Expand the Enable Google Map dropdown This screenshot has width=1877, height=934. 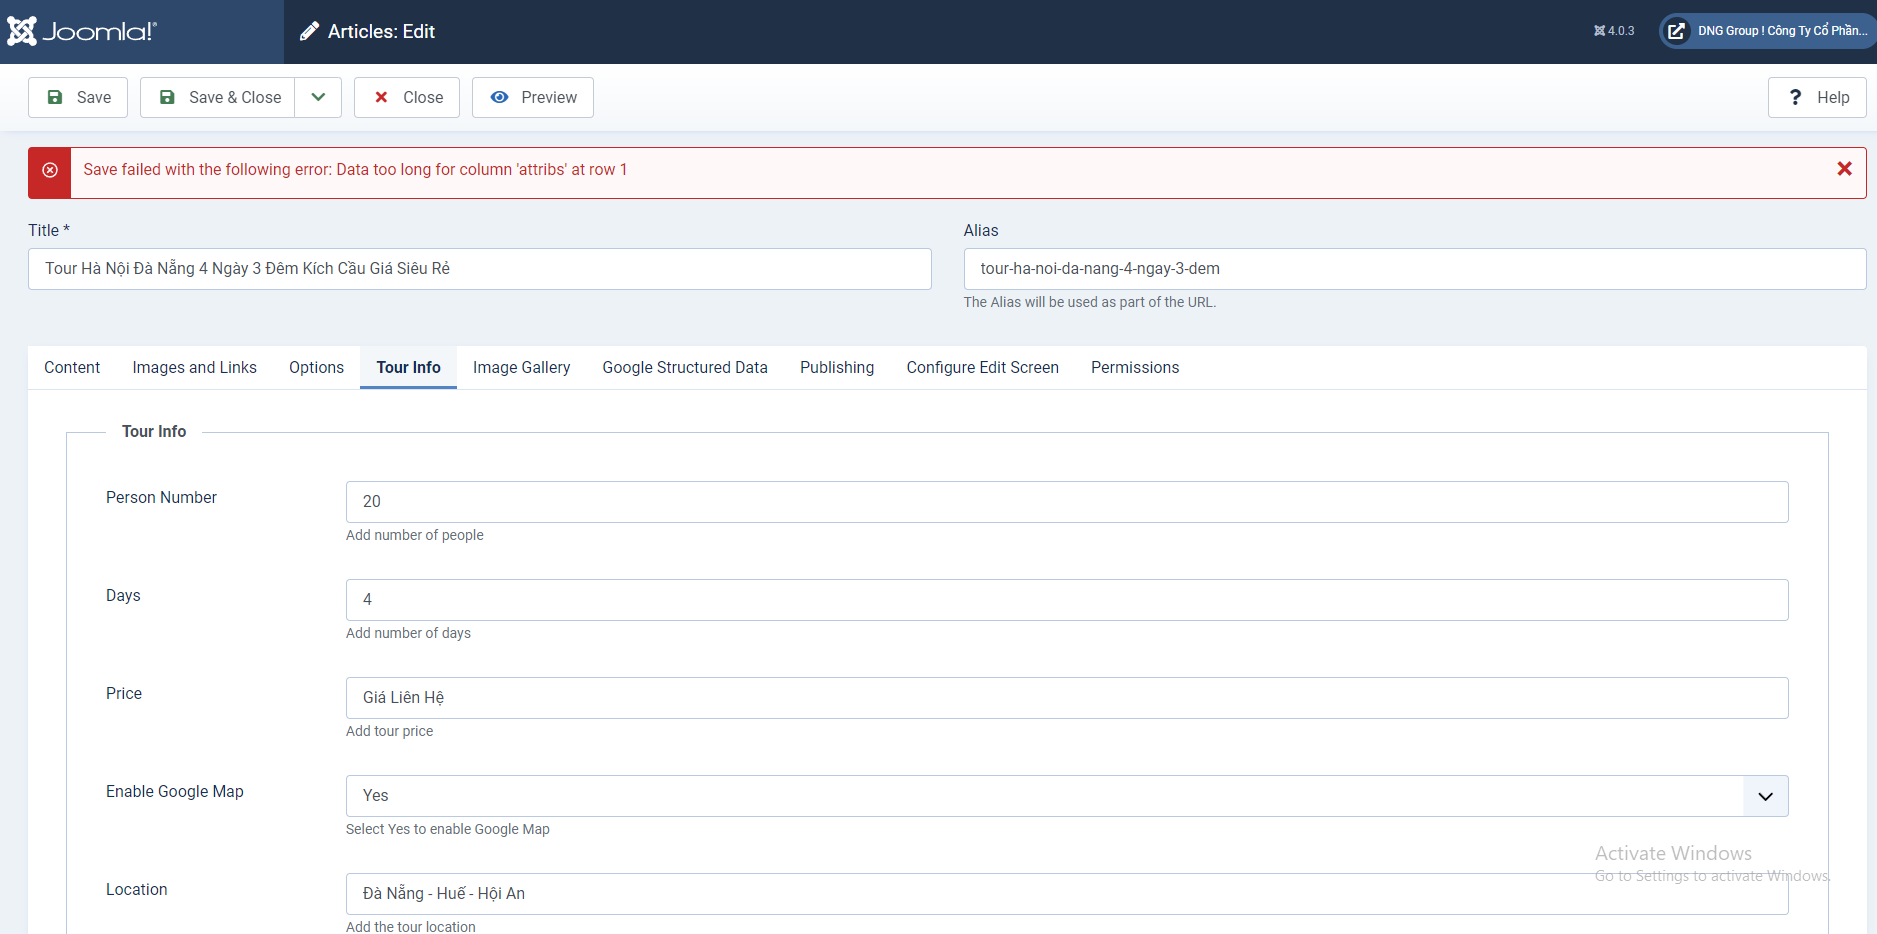[1765, 796]
